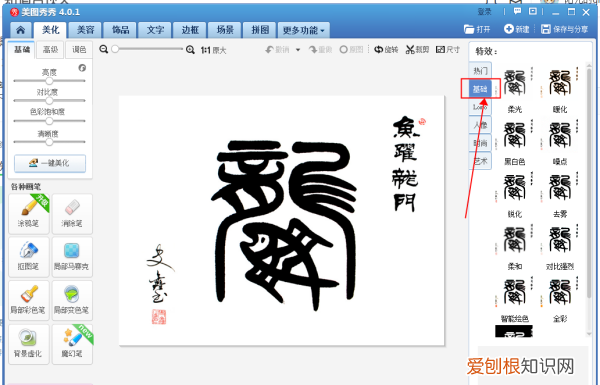The height and width of the screenshot is (385, 600).
Task: Click the 打开 open file button
Action: tap(477, 29)
